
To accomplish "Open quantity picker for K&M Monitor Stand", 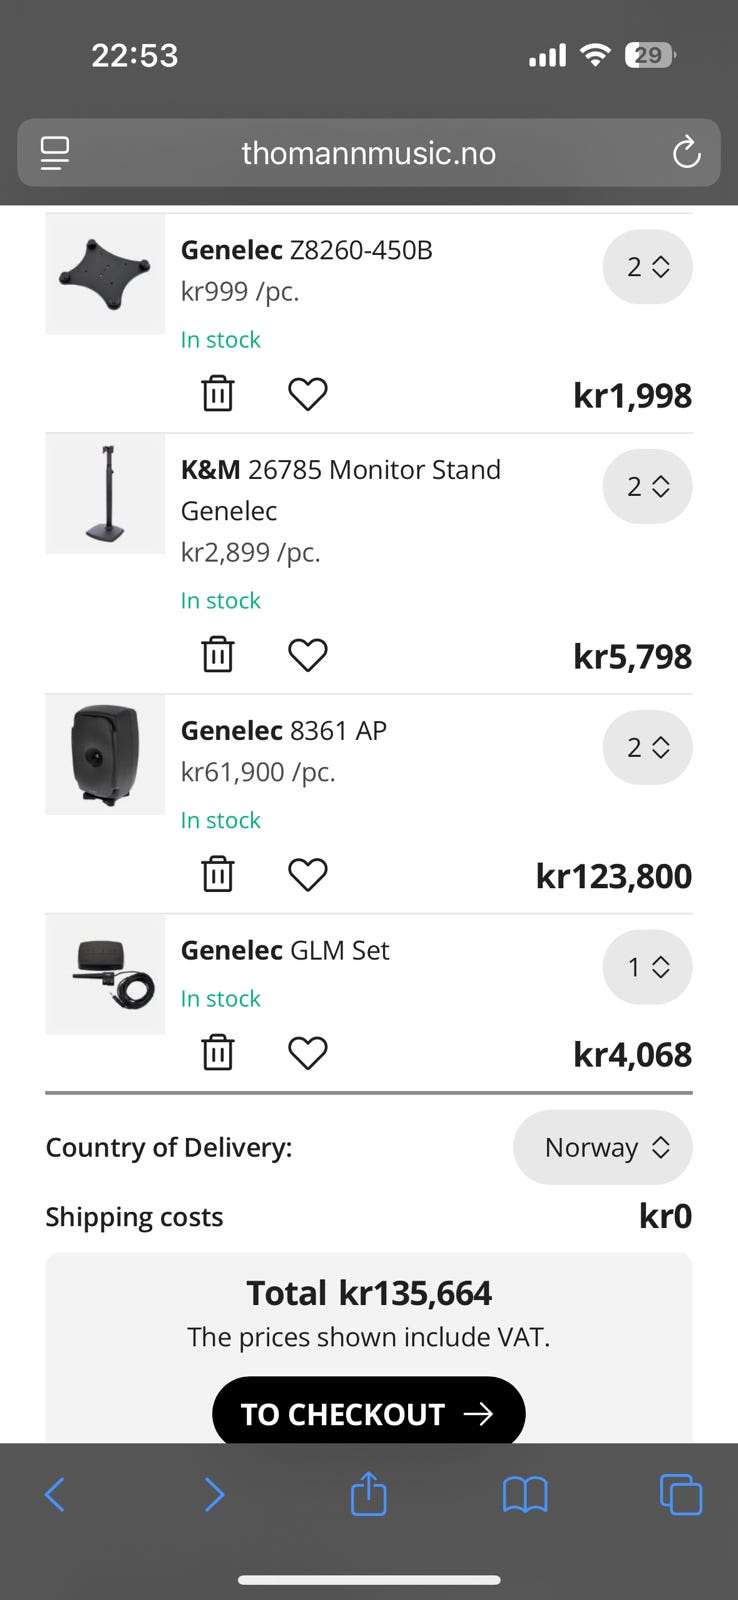I will pyautogui.click(x=647, y=487).
